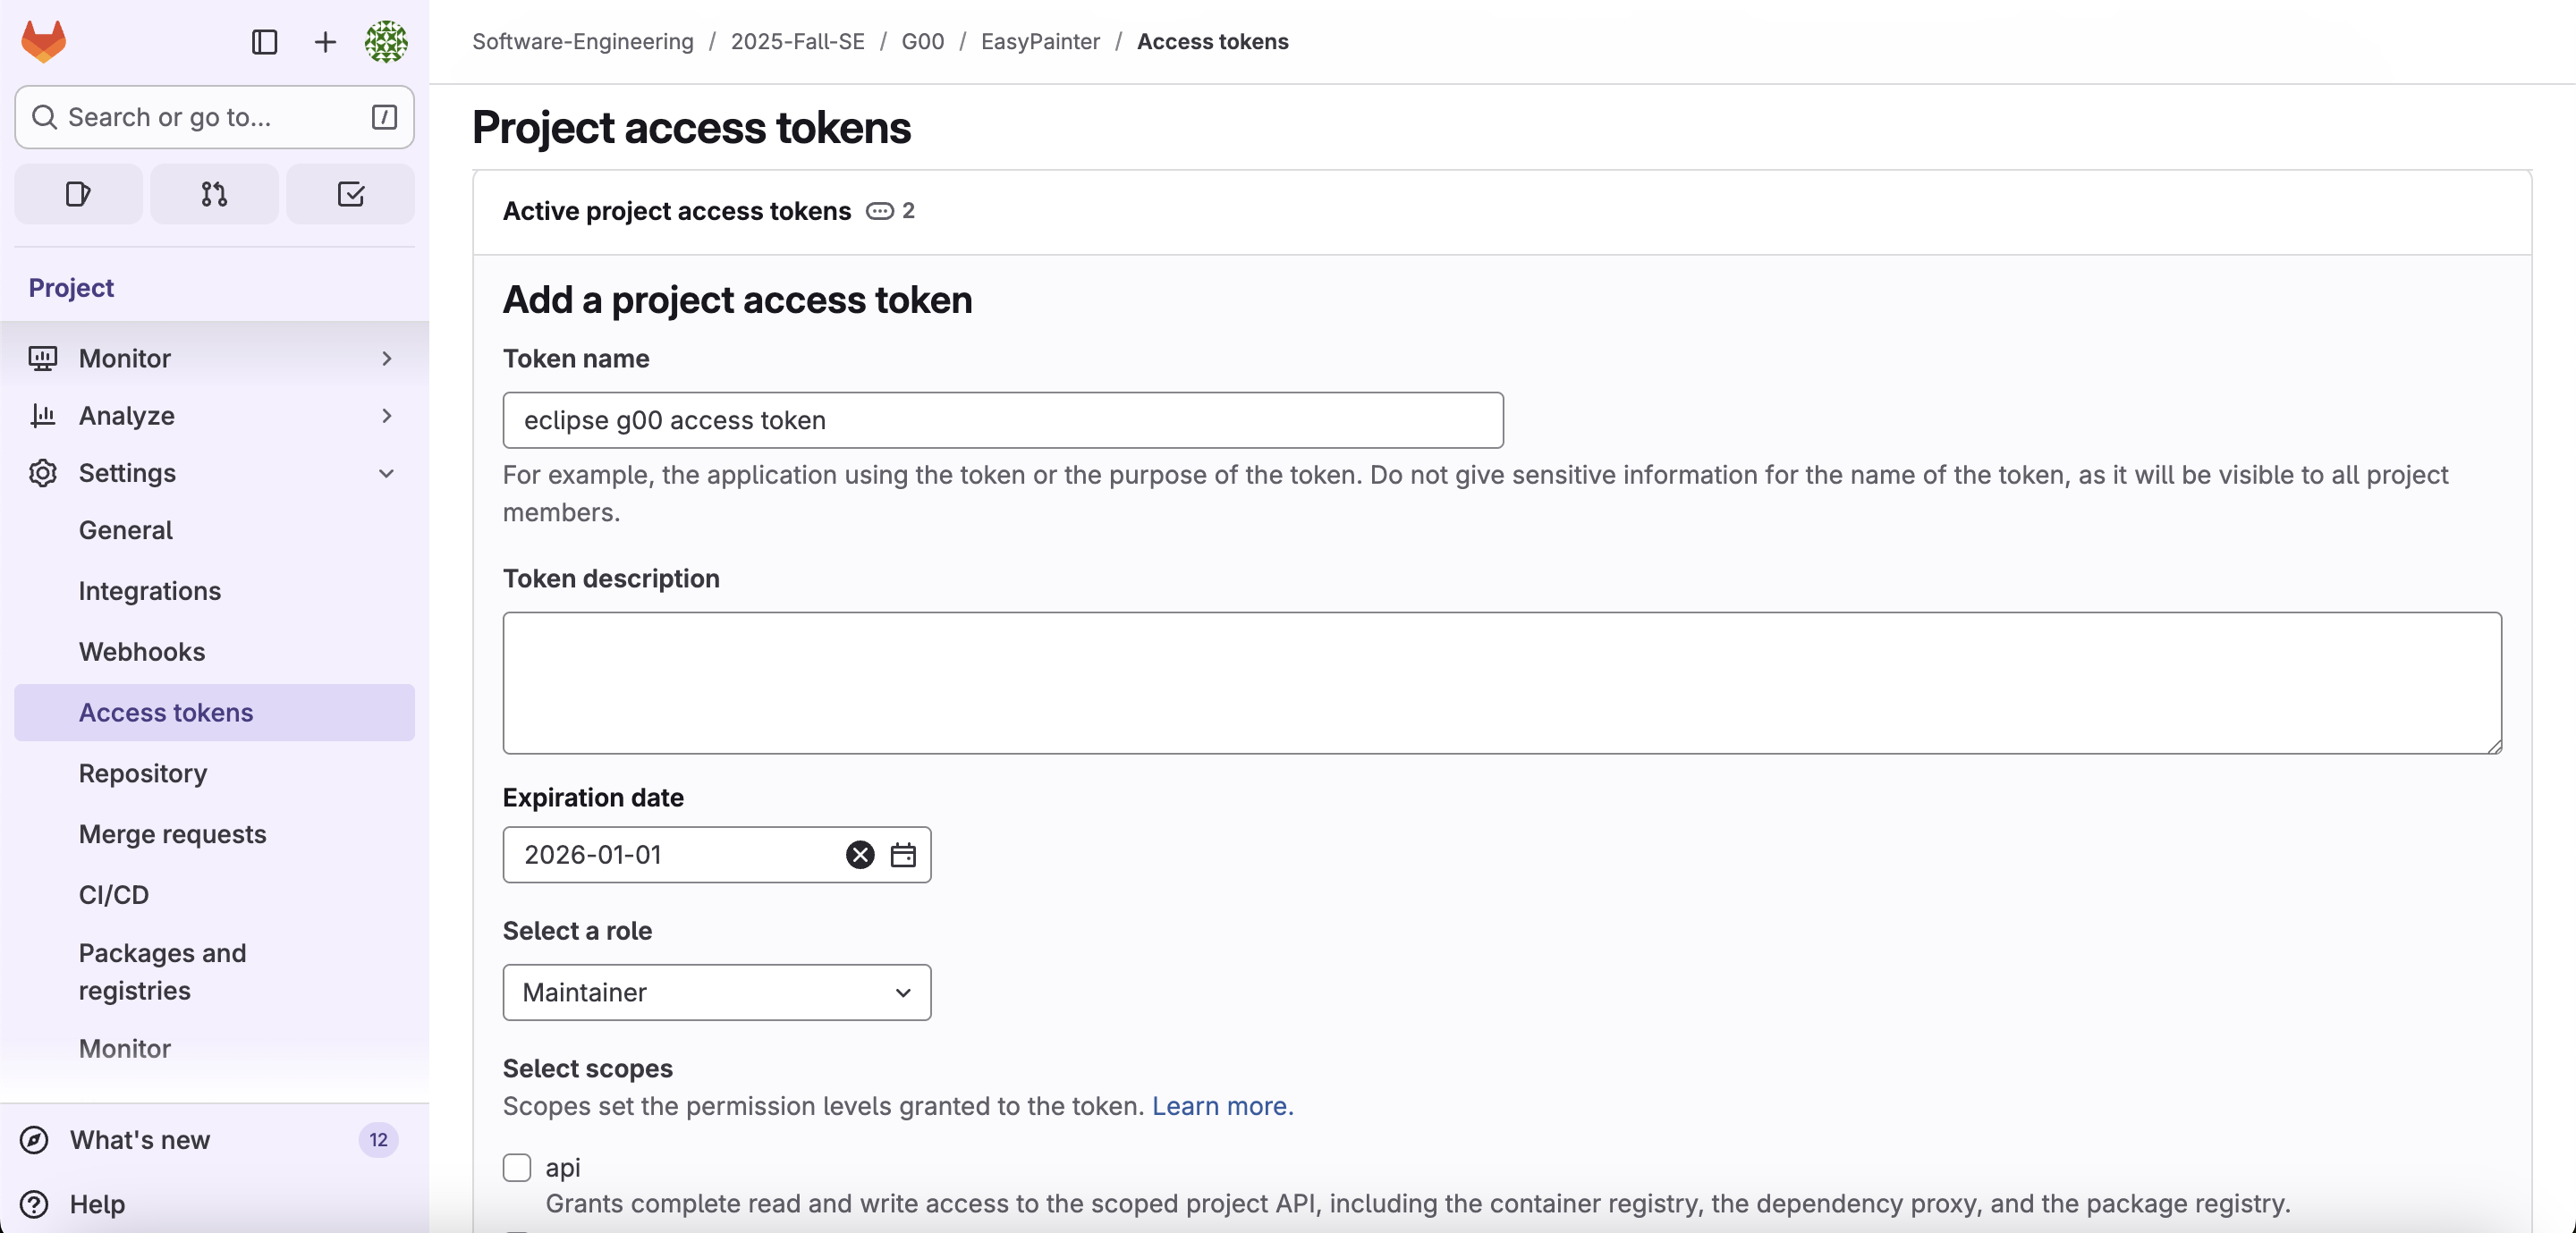Enable the api scope checkbox
This screenshot has height=1233, width=2576.
pyautogui.click(x=517, y=1168)
